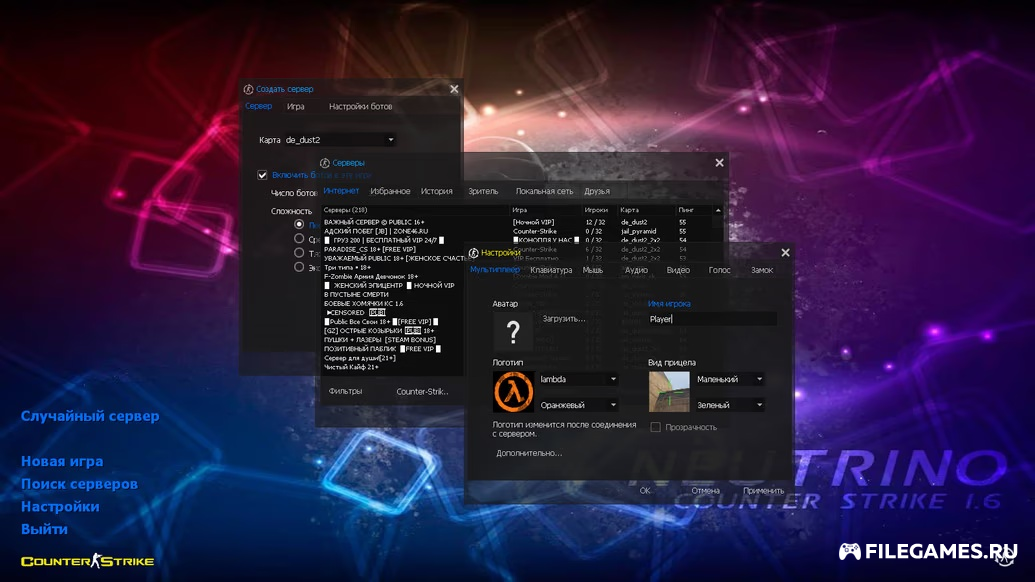Switch to the Клавиатура tab
This screenshot has width=1035, height=582.
(551, 270)
